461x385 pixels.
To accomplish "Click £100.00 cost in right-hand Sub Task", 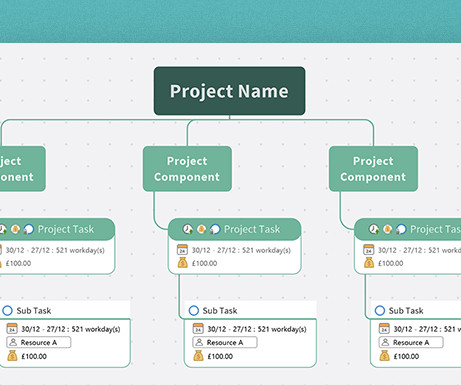I will (x=406, y=356).
